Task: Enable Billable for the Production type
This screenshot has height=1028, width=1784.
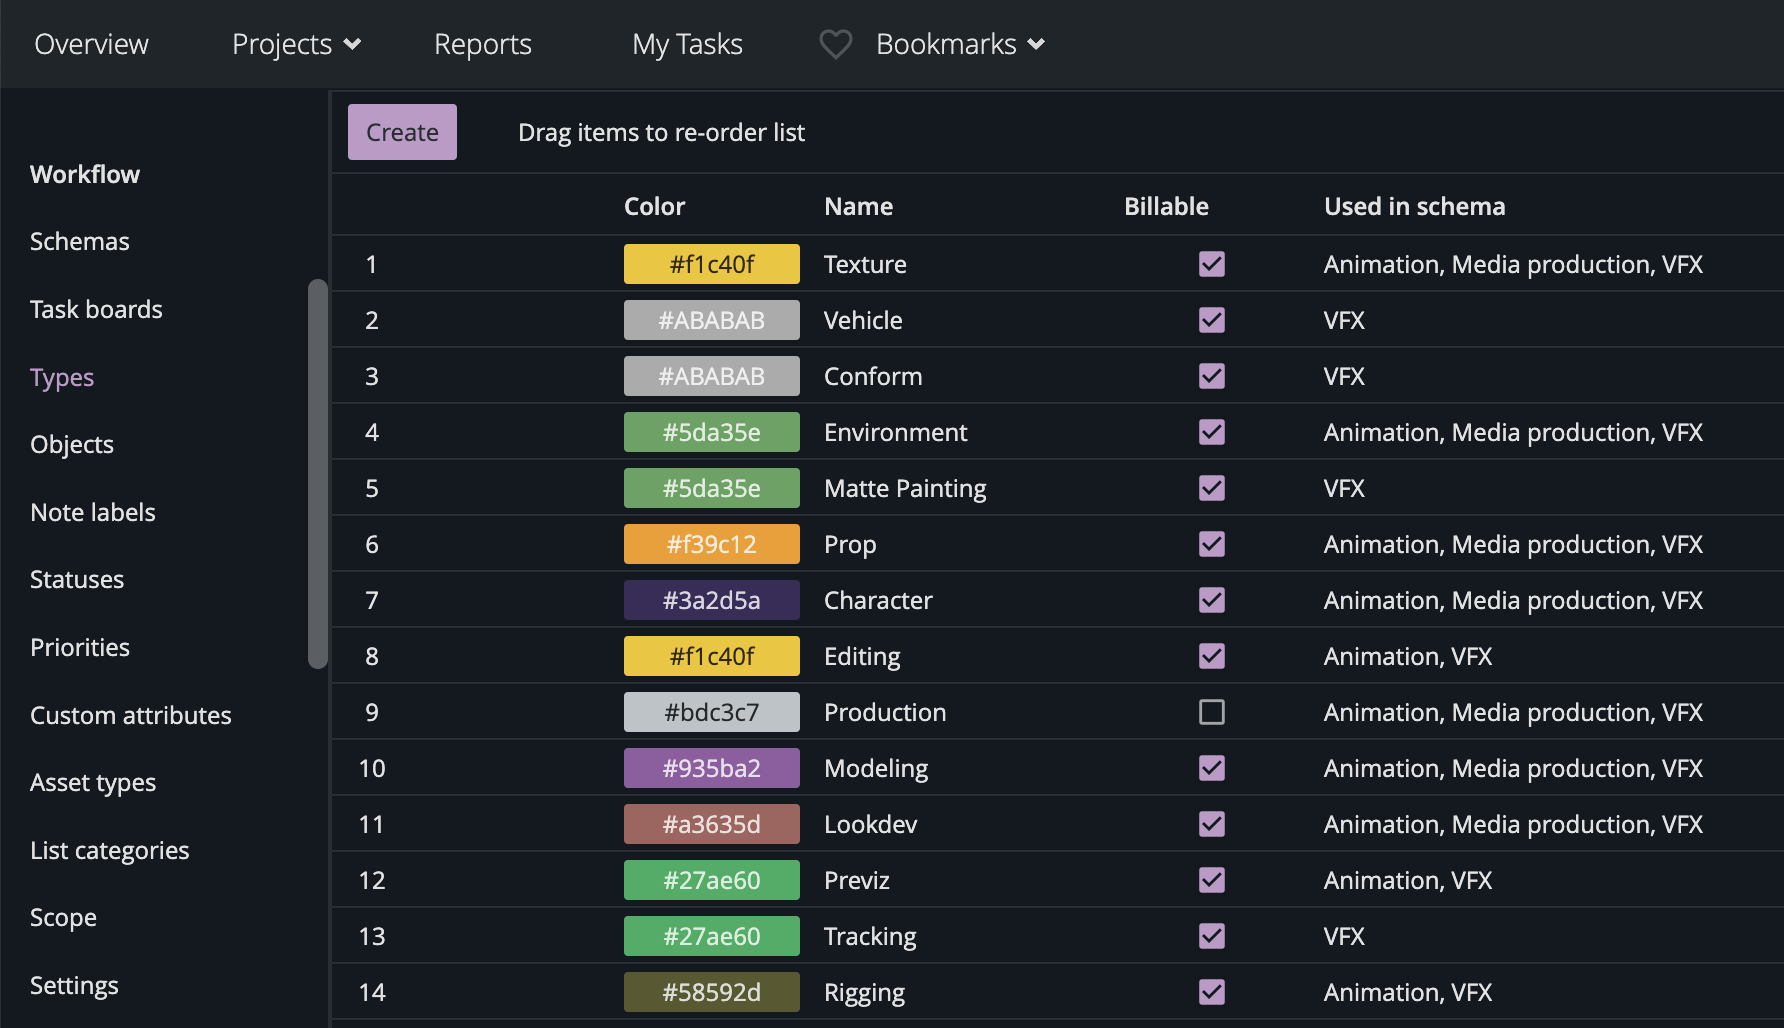Action: pos(1211,712)
